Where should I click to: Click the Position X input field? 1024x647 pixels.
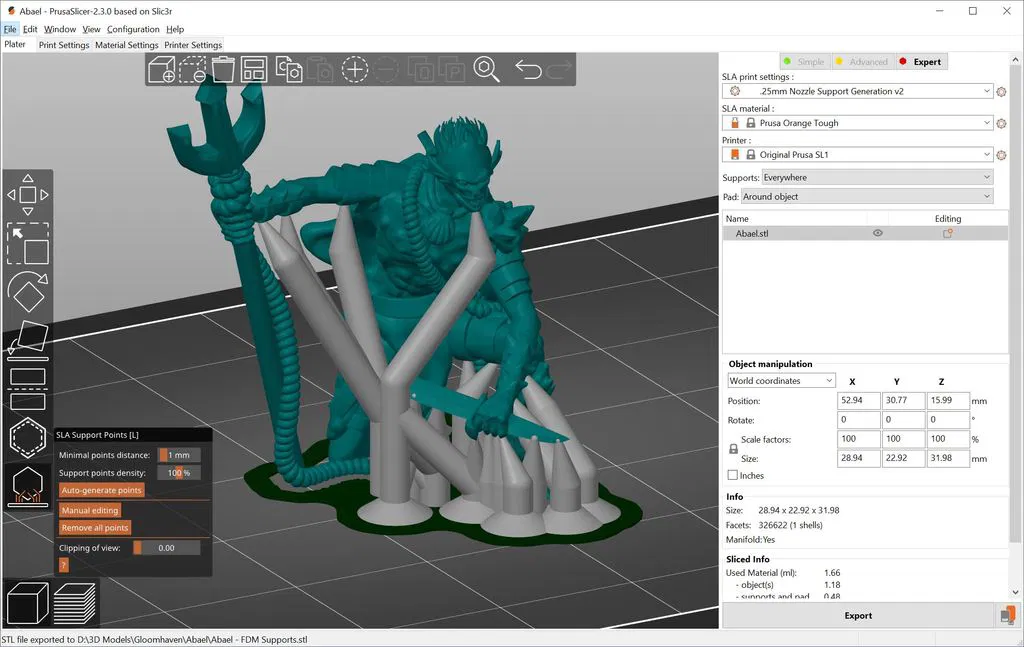[x=857, y=401]
